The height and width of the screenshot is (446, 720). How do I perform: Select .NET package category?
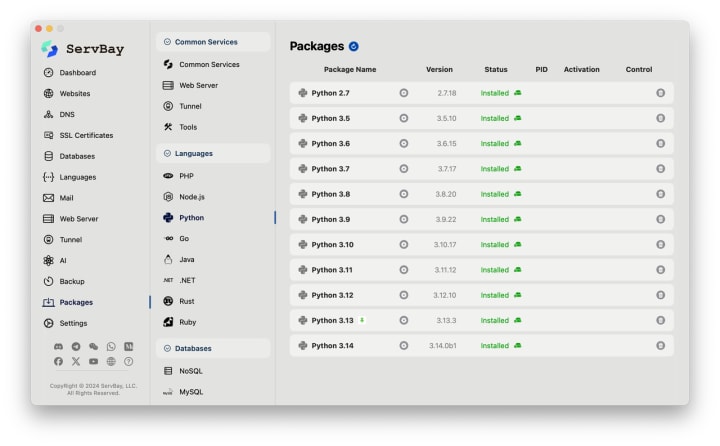(x=180, y=280)
